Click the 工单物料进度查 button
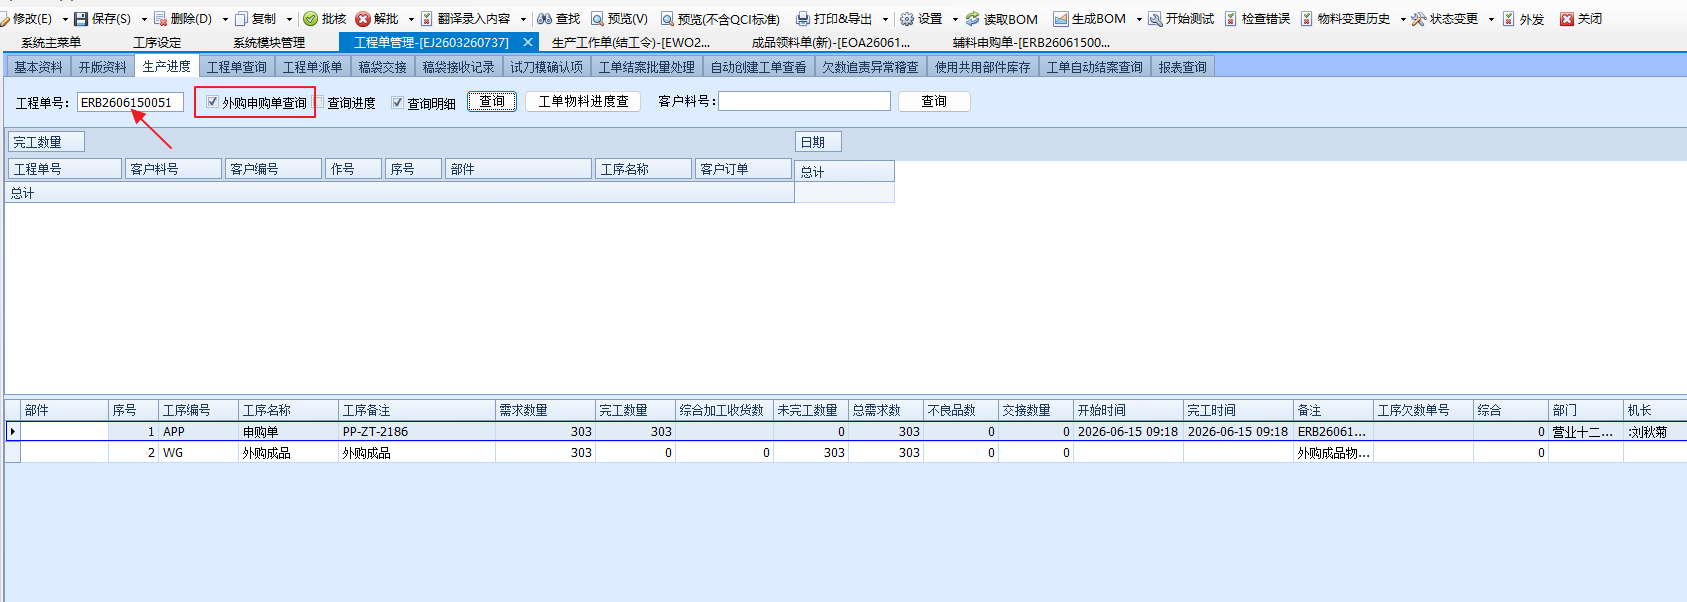This screenshot has height=602, width=1687. (x=583, y=101)
